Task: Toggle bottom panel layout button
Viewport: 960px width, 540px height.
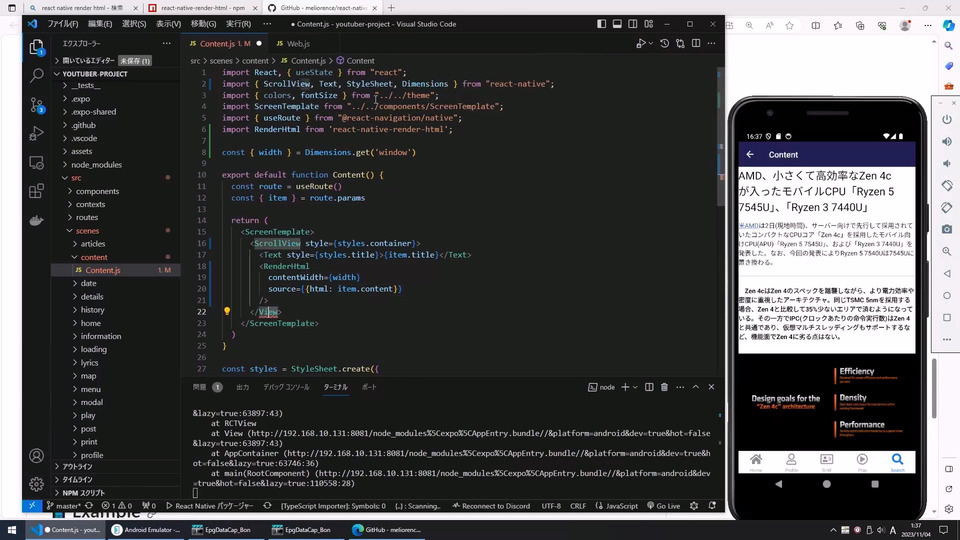Action: pyautogui.click(x=617, y=24)
